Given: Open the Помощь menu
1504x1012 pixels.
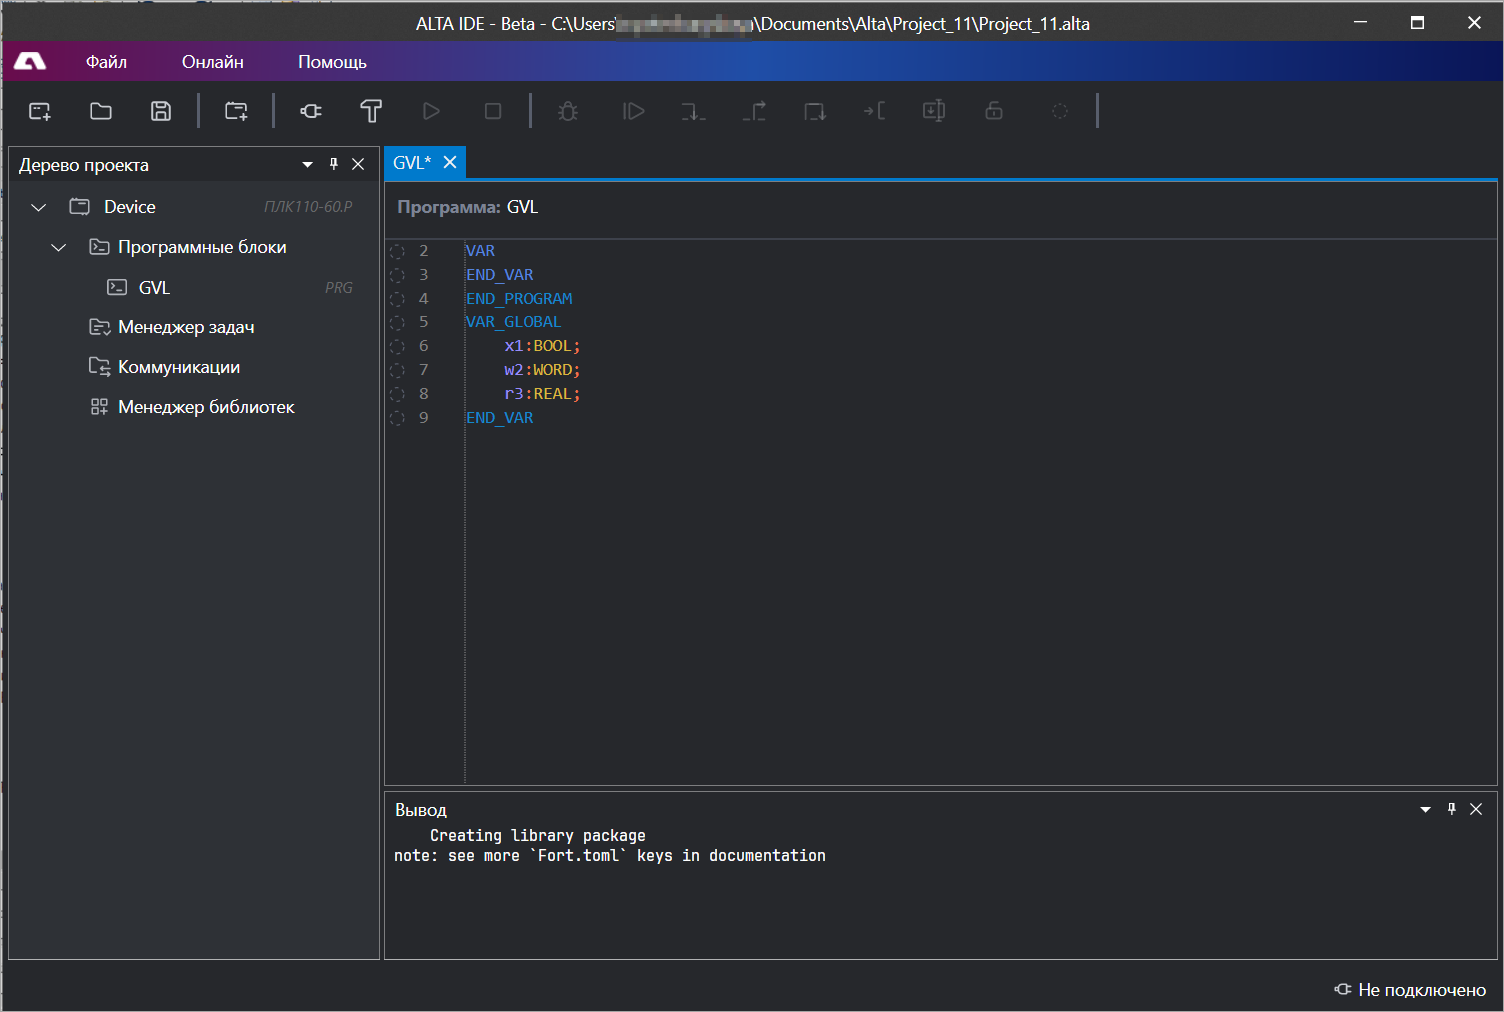Looking at the screenshot, I should pyautogui.click(x=332, y=62).
